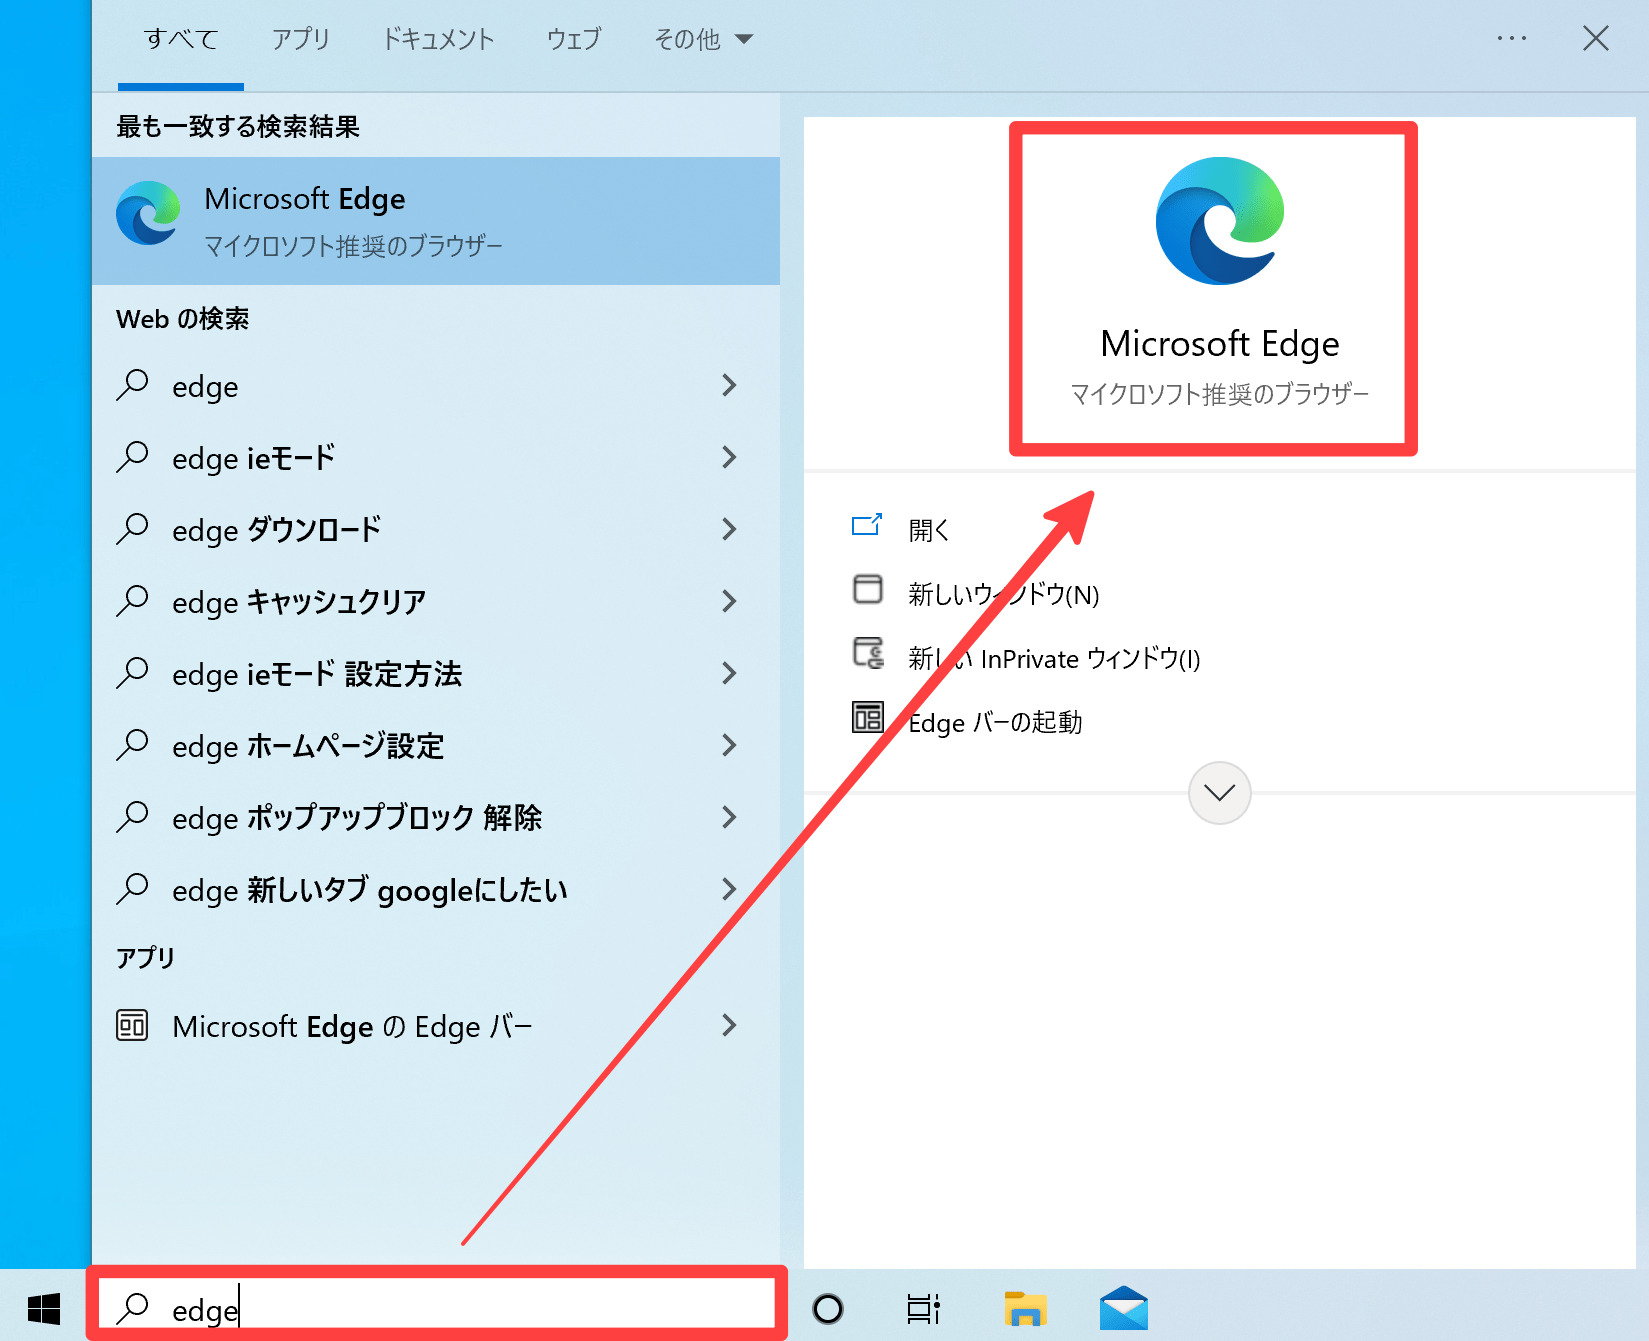
Task: Click Edge bar app icon in アプリ list
Action: click(x=132, y=1025)
